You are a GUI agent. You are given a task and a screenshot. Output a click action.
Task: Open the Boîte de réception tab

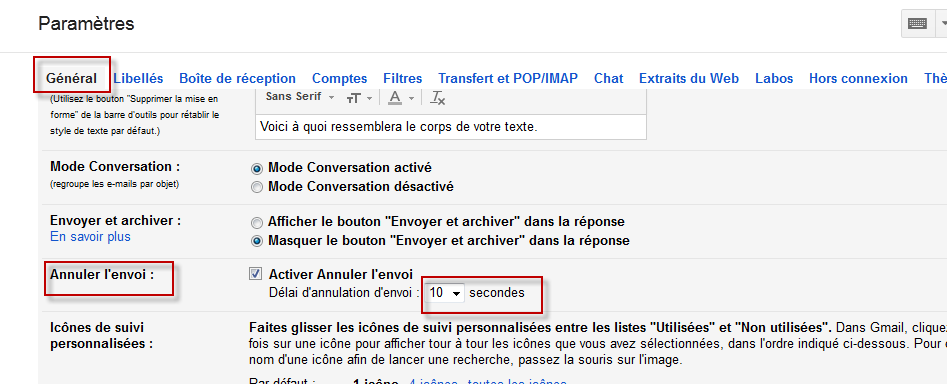click(x=237, y=78)
